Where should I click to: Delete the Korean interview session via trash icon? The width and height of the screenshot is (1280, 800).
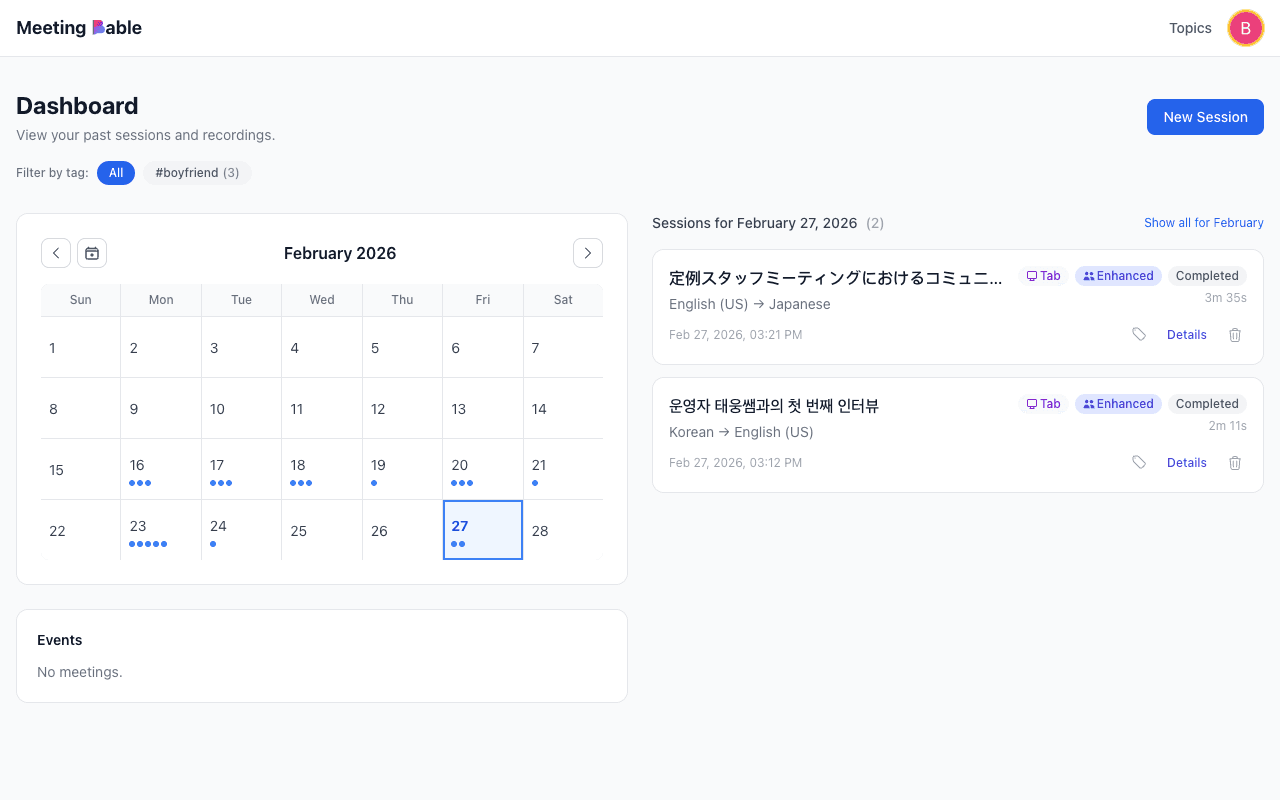click(x=1235, y=462)
